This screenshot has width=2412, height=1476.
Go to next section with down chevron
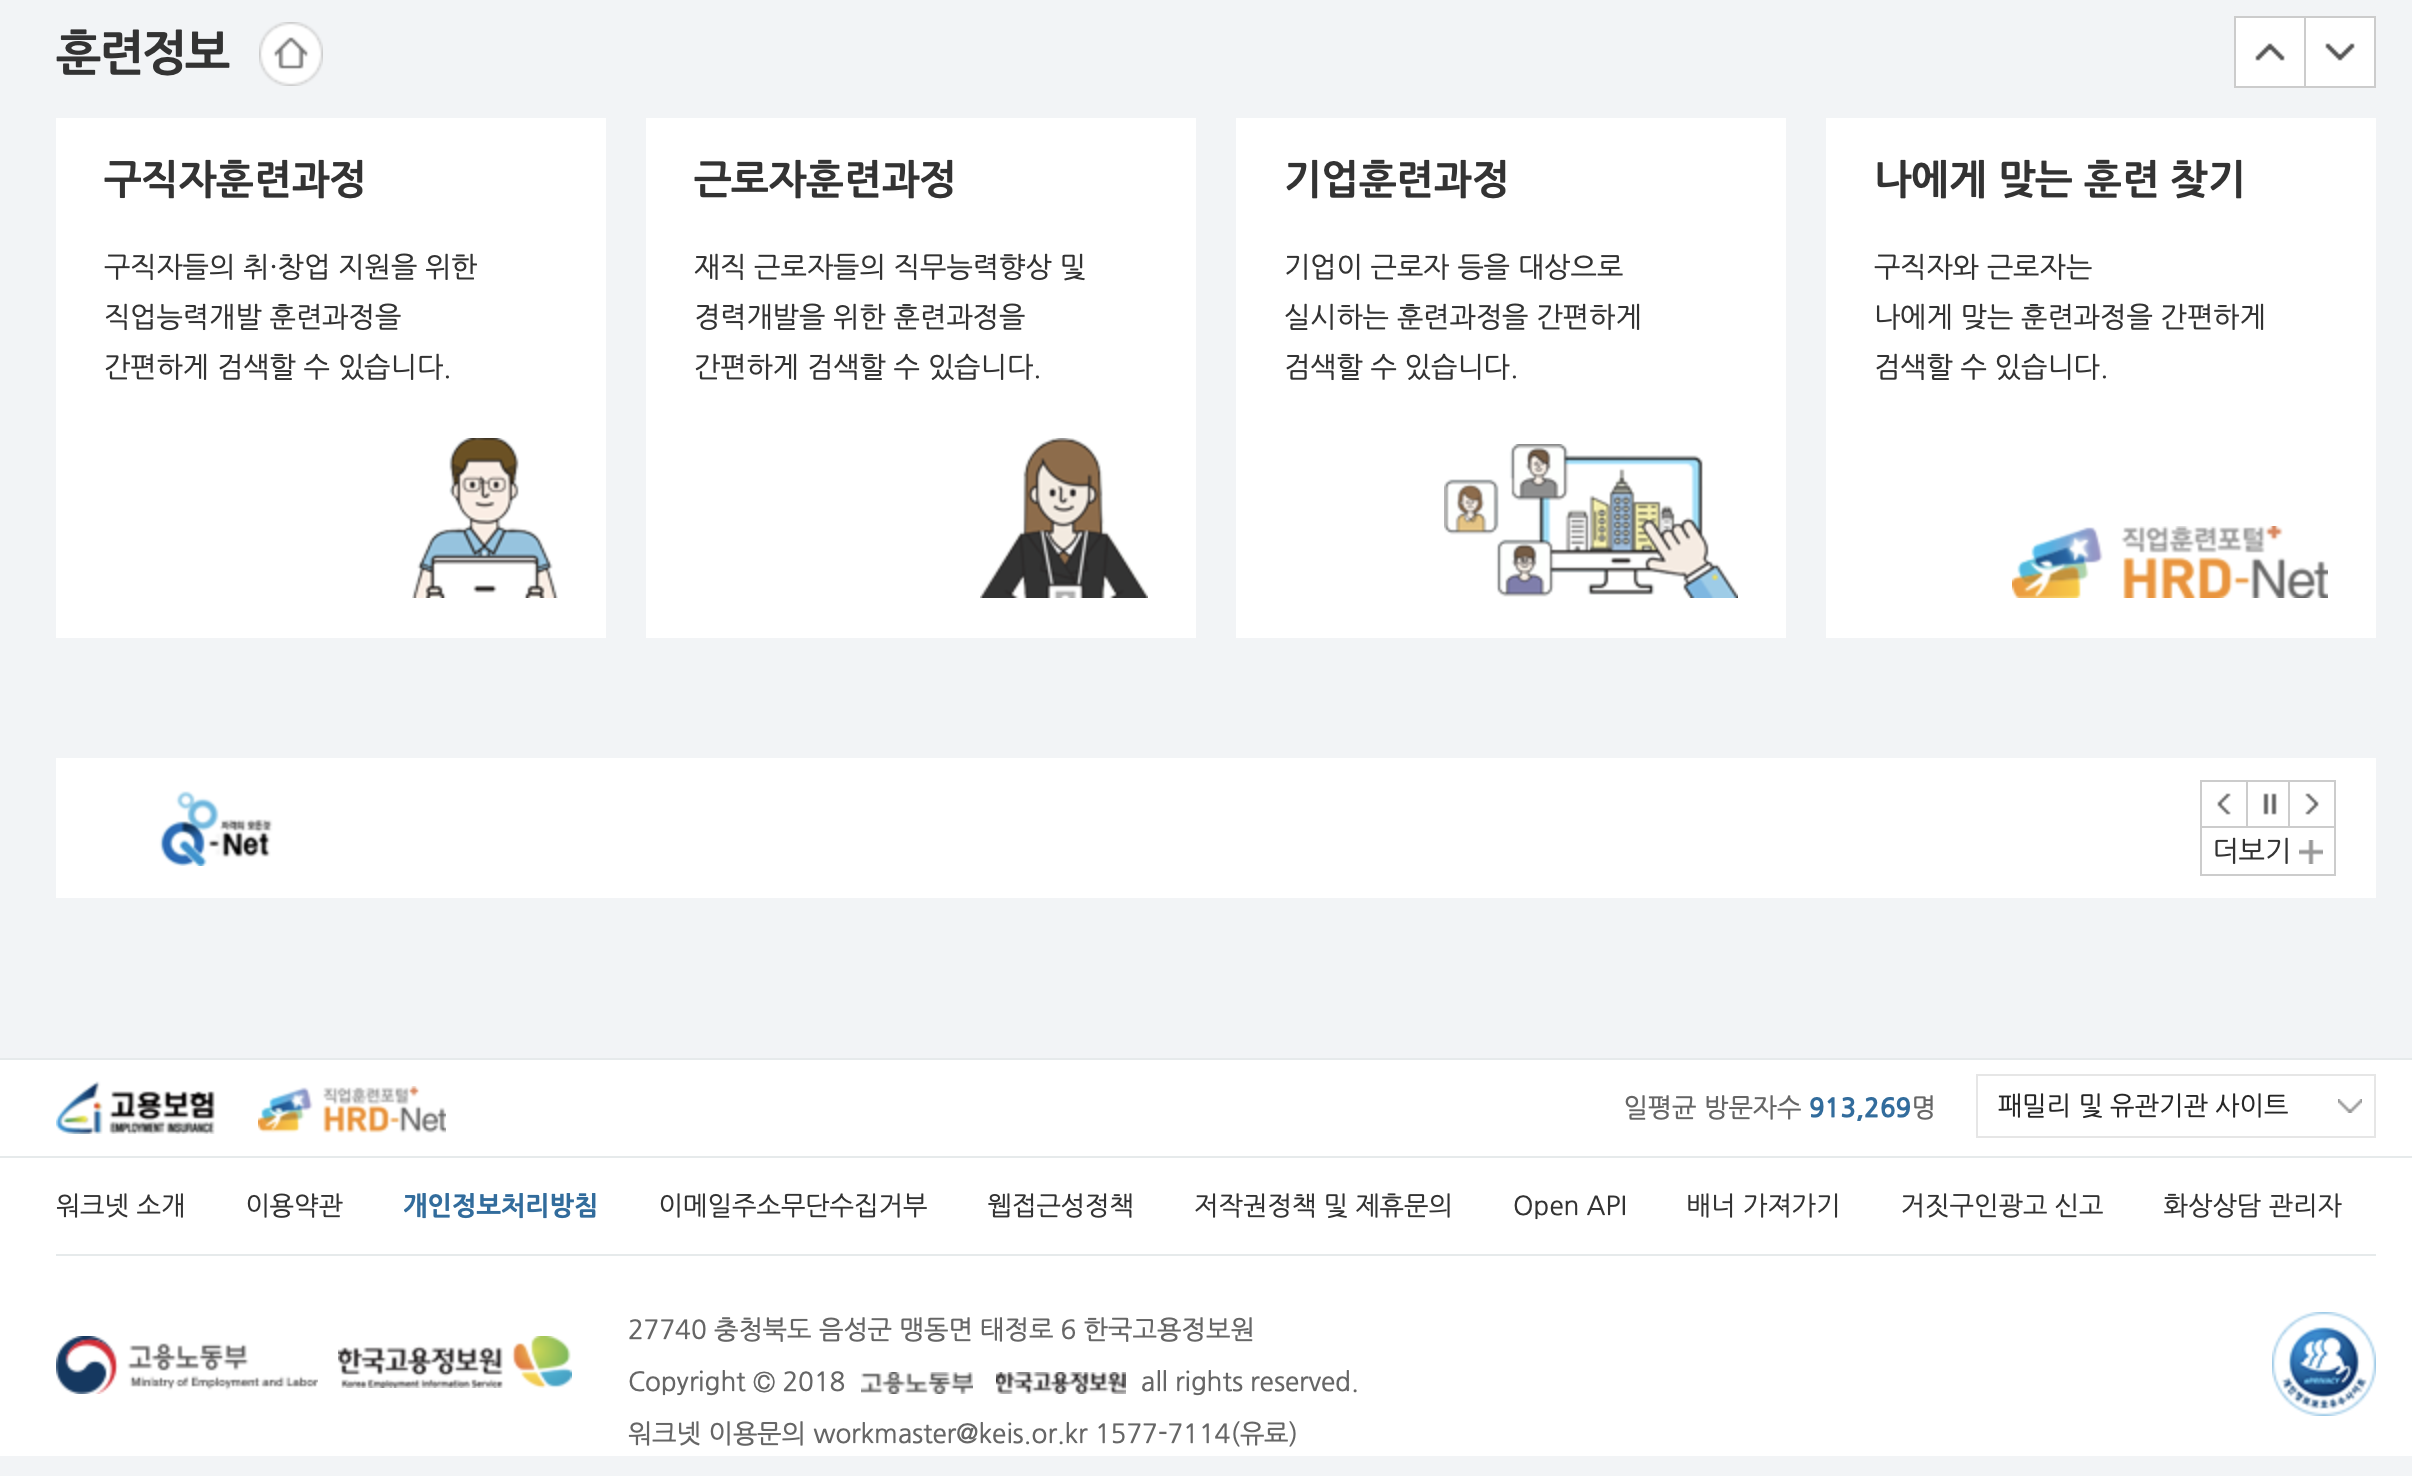pos(2339,52)
